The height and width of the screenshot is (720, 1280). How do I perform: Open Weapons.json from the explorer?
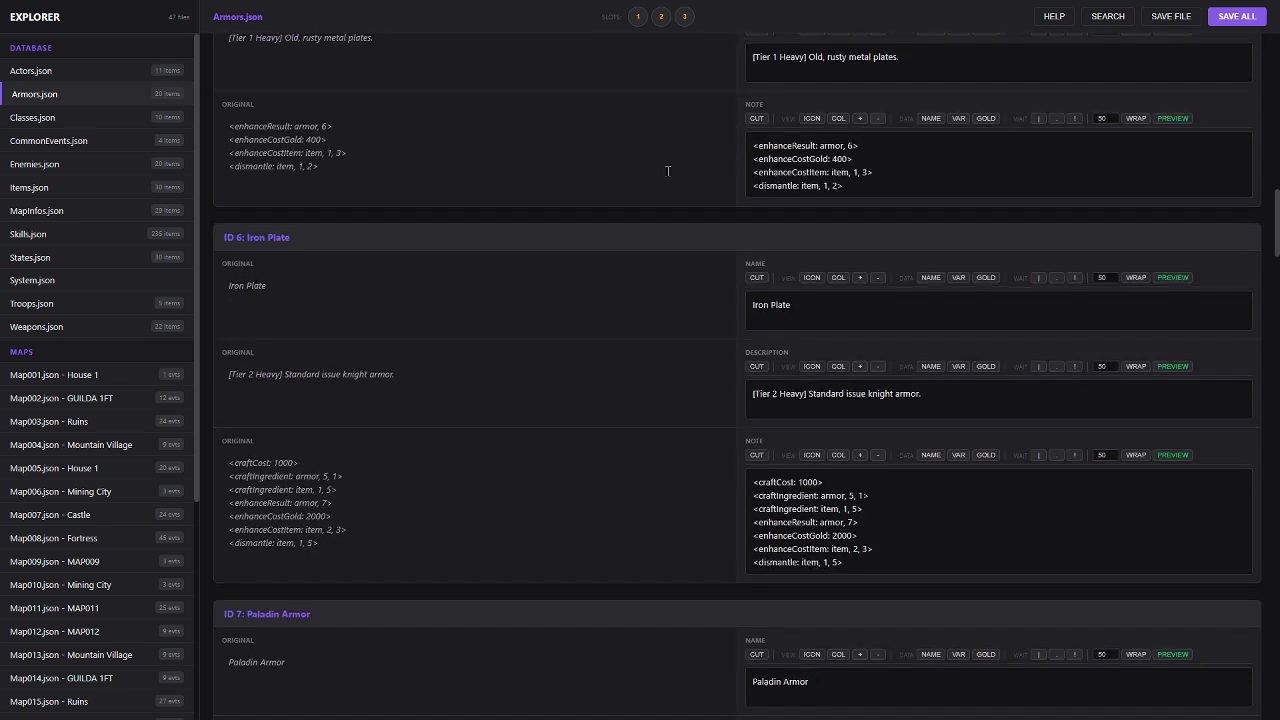tap(96, 327)
